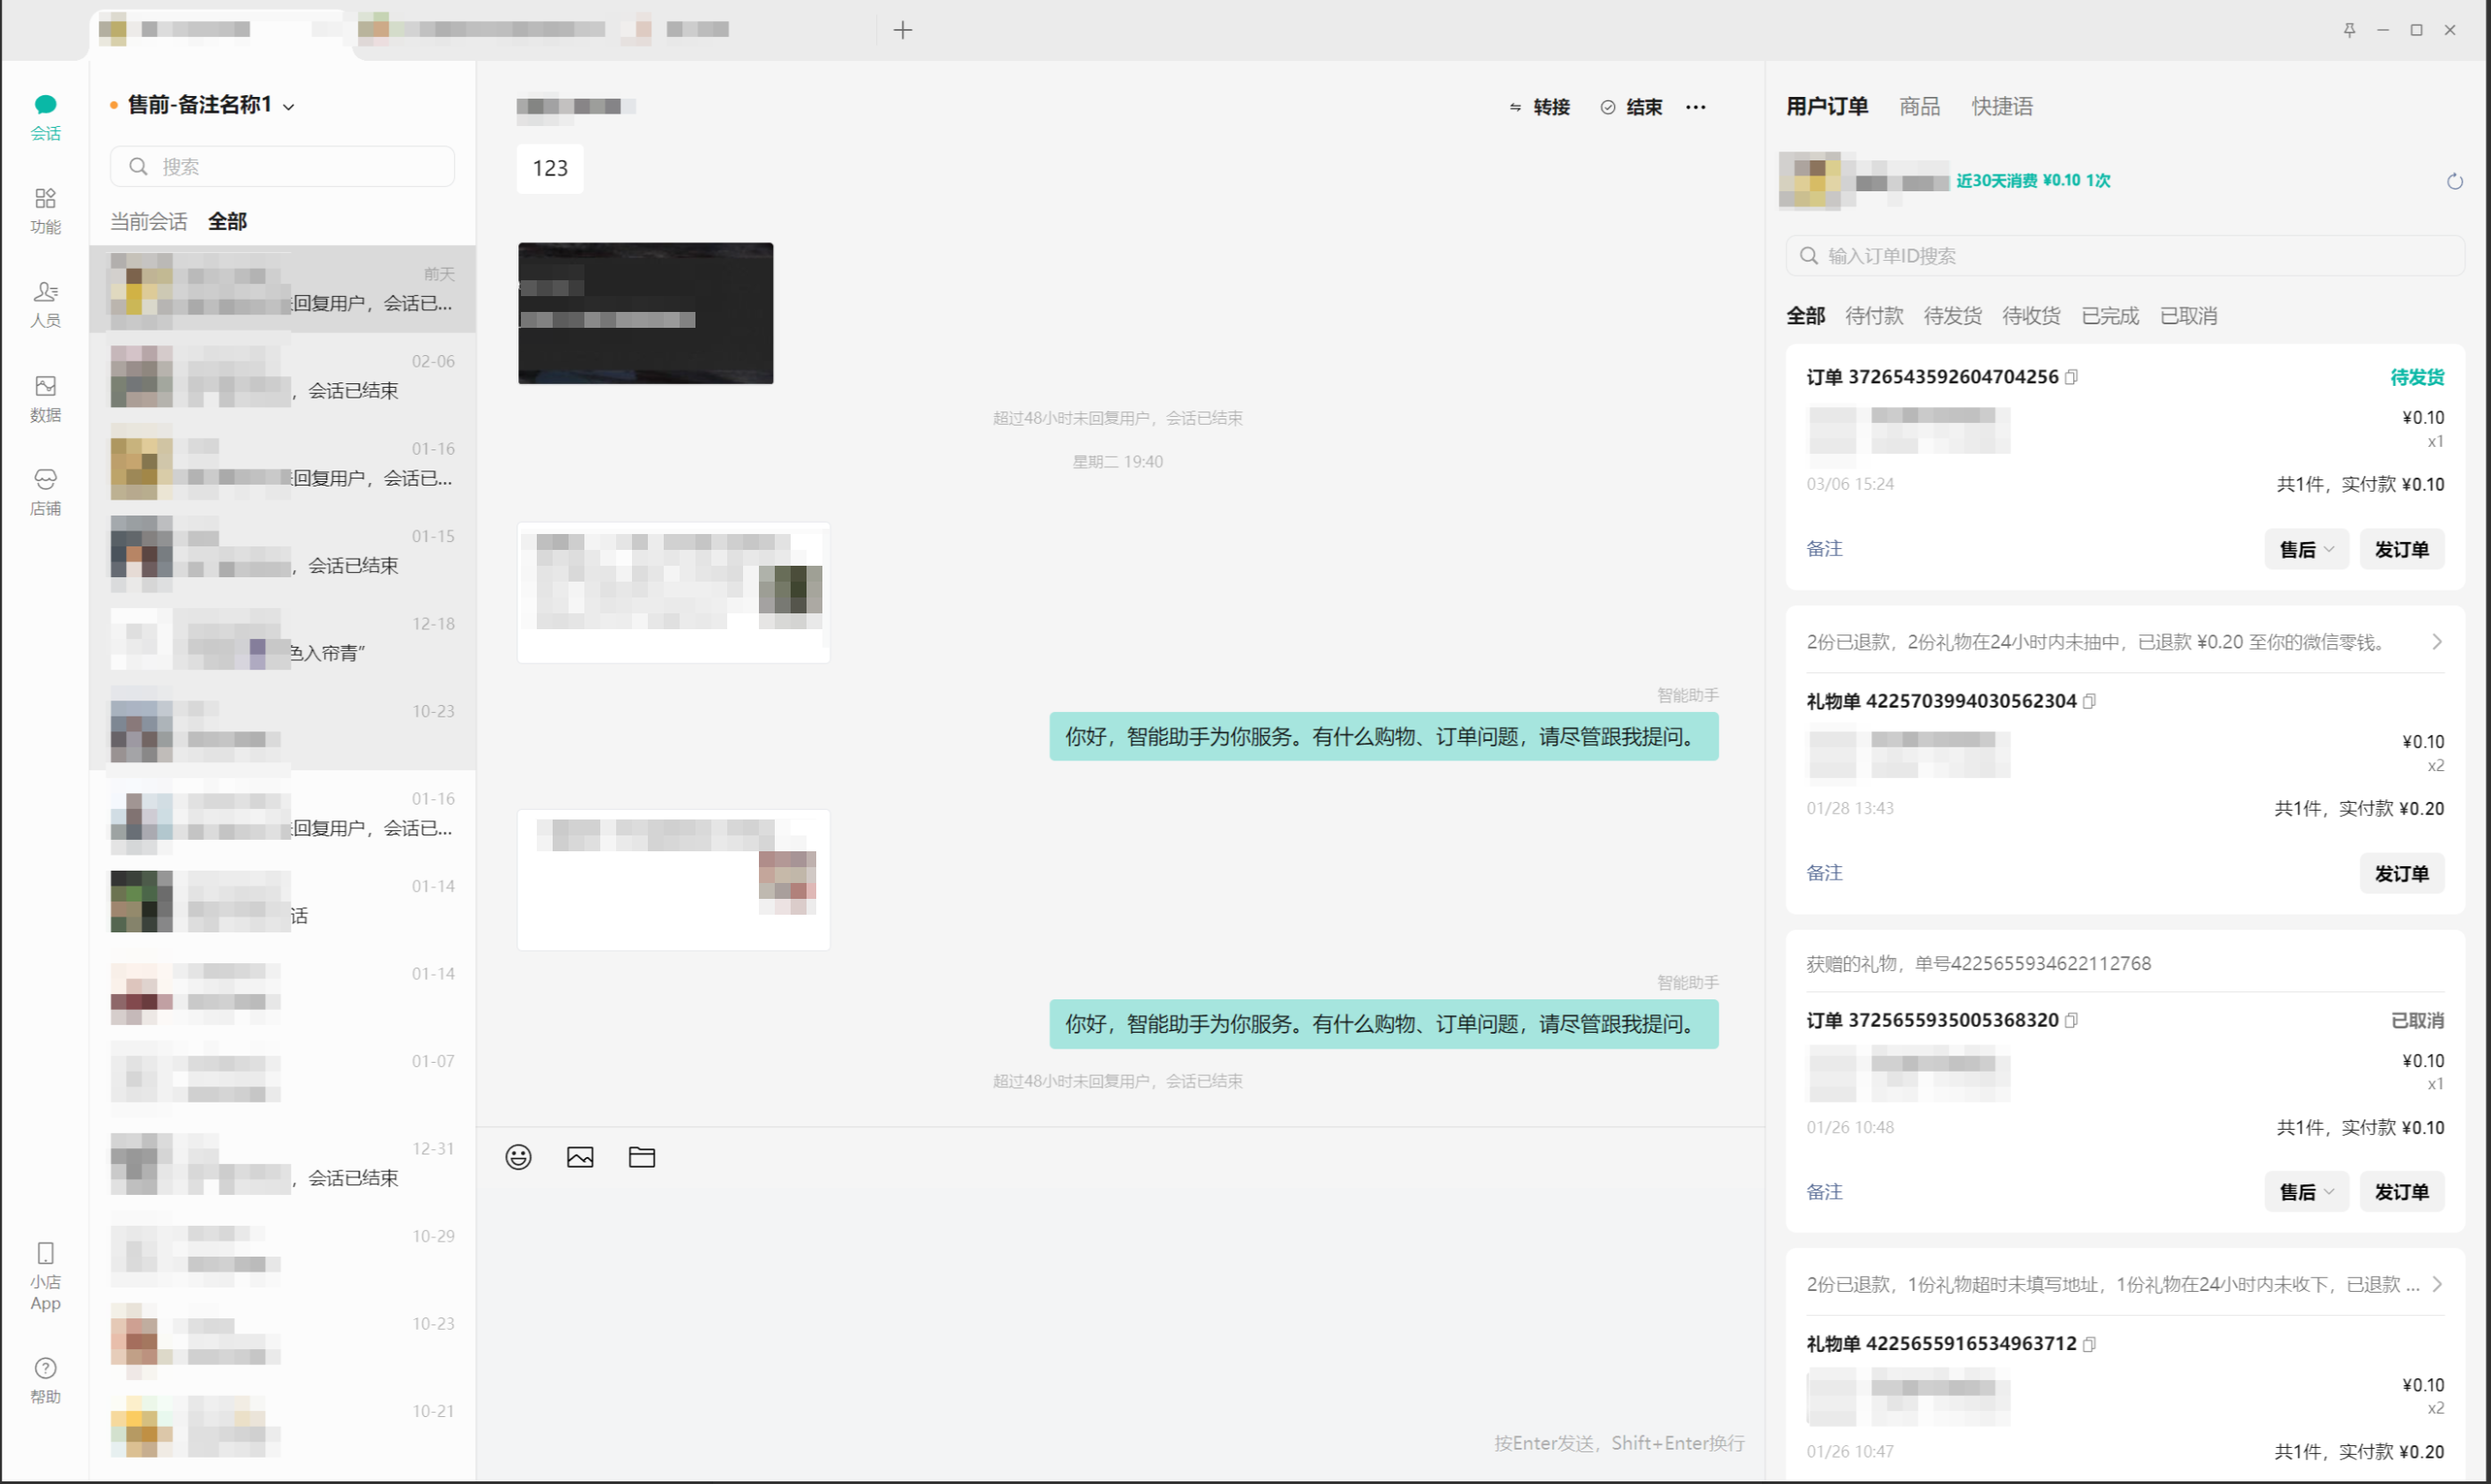Viewport: 2491px width, 1484px height.
Task: Open the 店铺 sidebar section
Action: pos(45,492)
